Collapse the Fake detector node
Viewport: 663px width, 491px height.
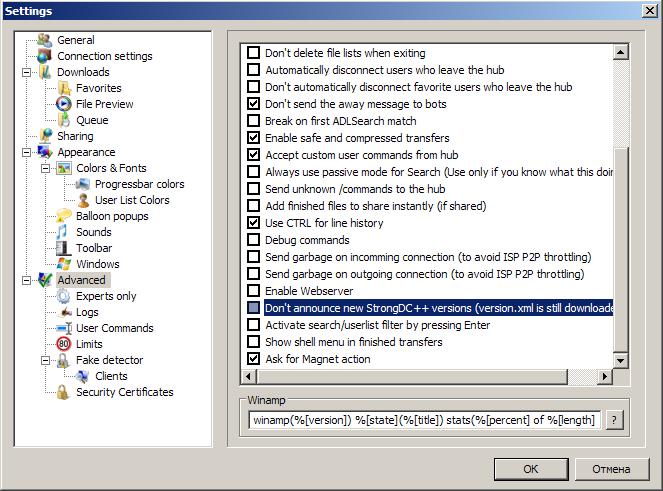46,360
